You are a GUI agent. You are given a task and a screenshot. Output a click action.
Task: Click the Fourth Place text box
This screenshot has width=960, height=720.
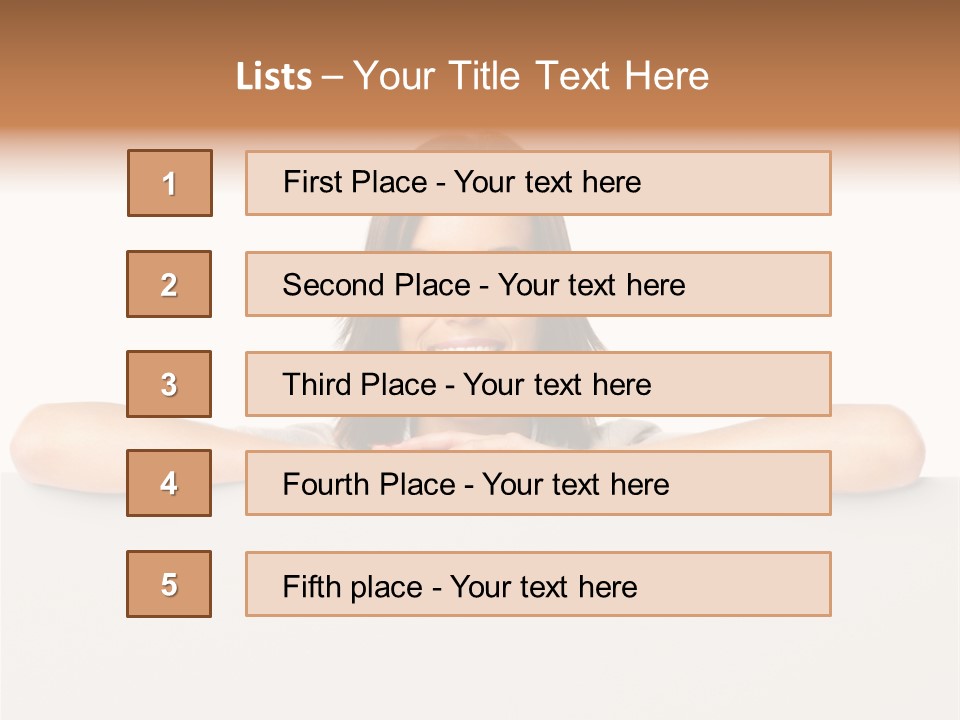click(538, 483)
